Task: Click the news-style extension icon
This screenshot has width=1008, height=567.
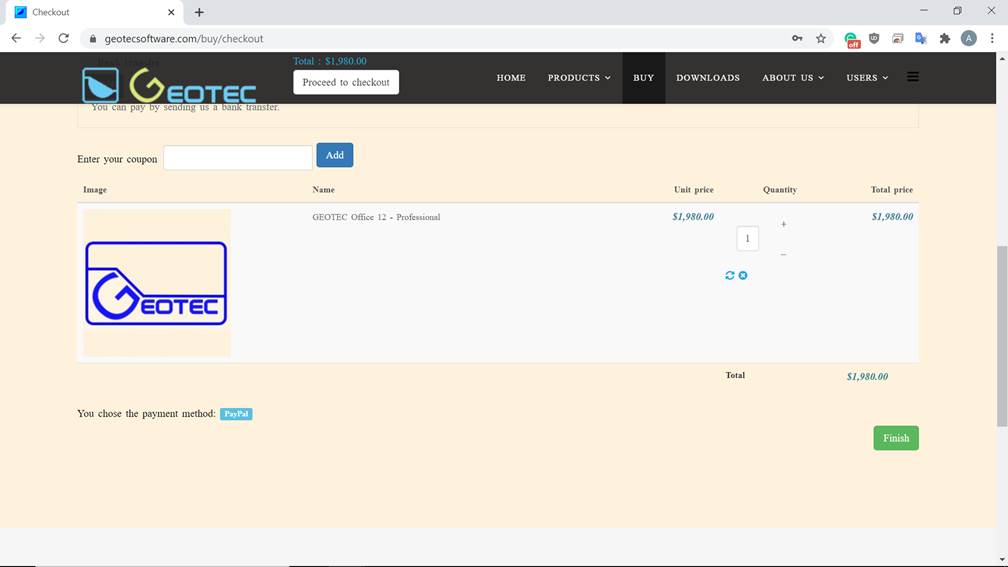Action: click(897, 39)
